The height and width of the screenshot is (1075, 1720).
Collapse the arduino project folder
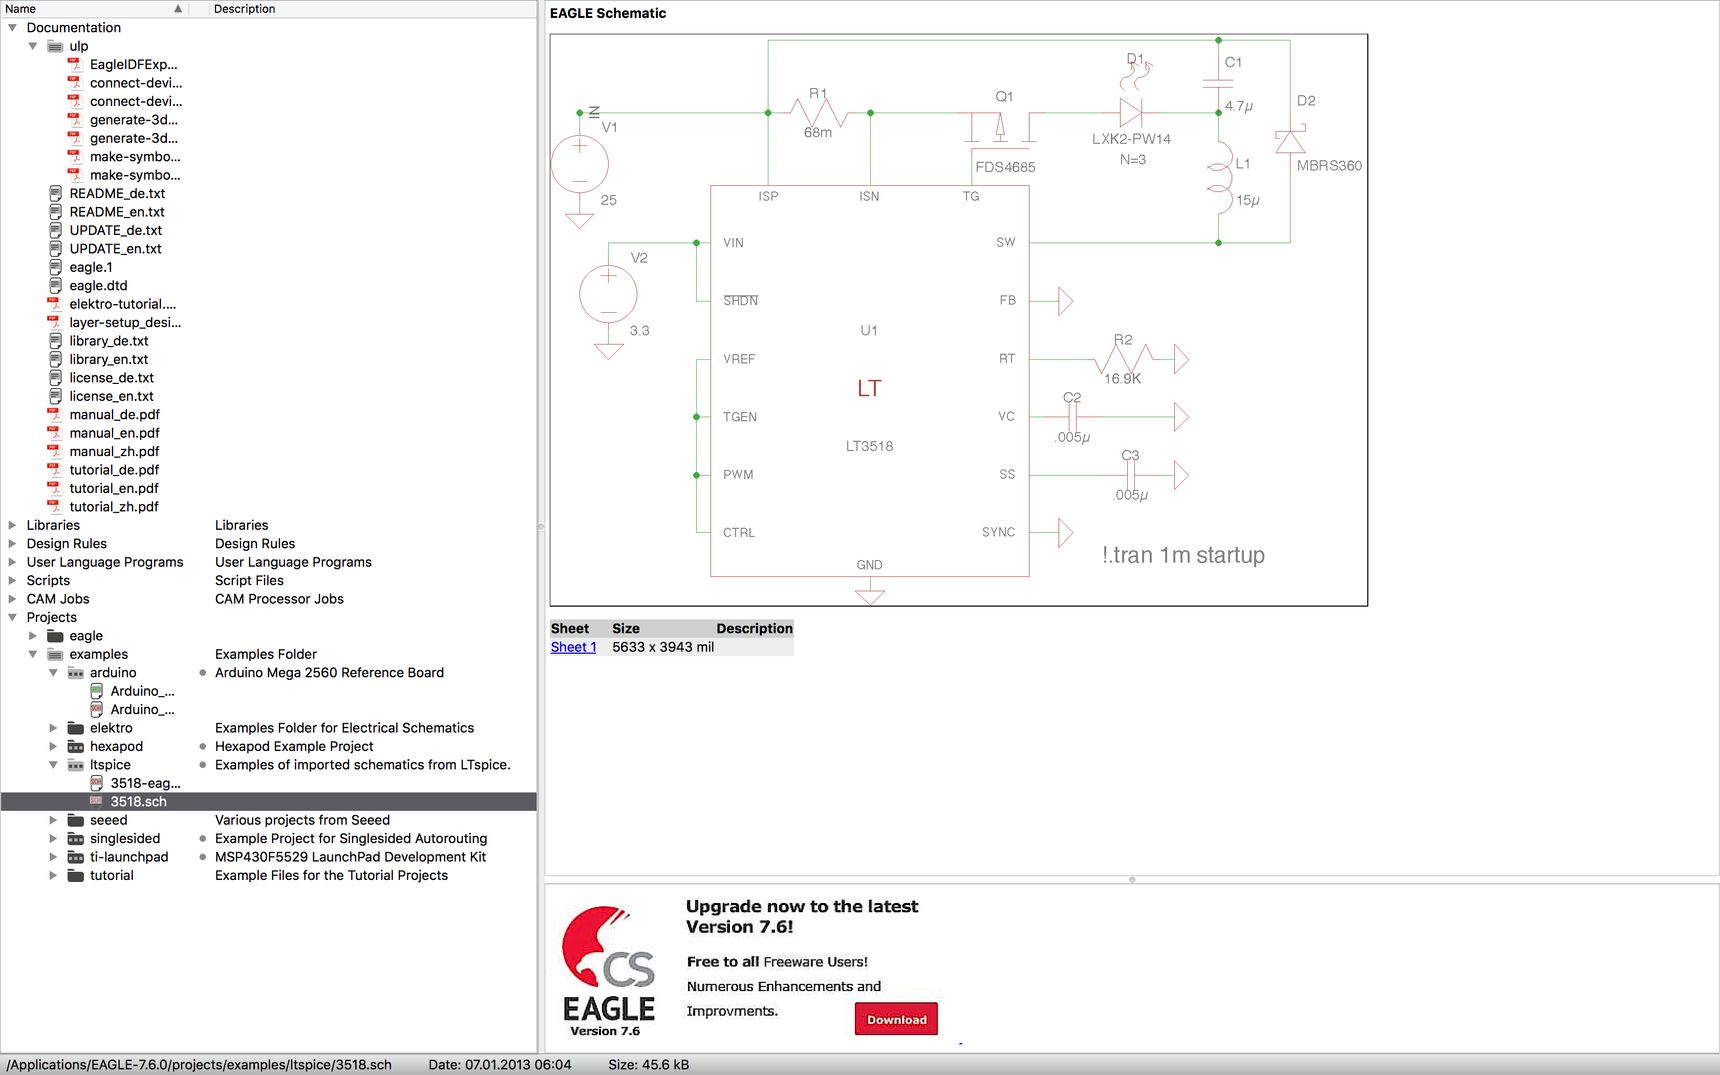(x=54, y=673)
